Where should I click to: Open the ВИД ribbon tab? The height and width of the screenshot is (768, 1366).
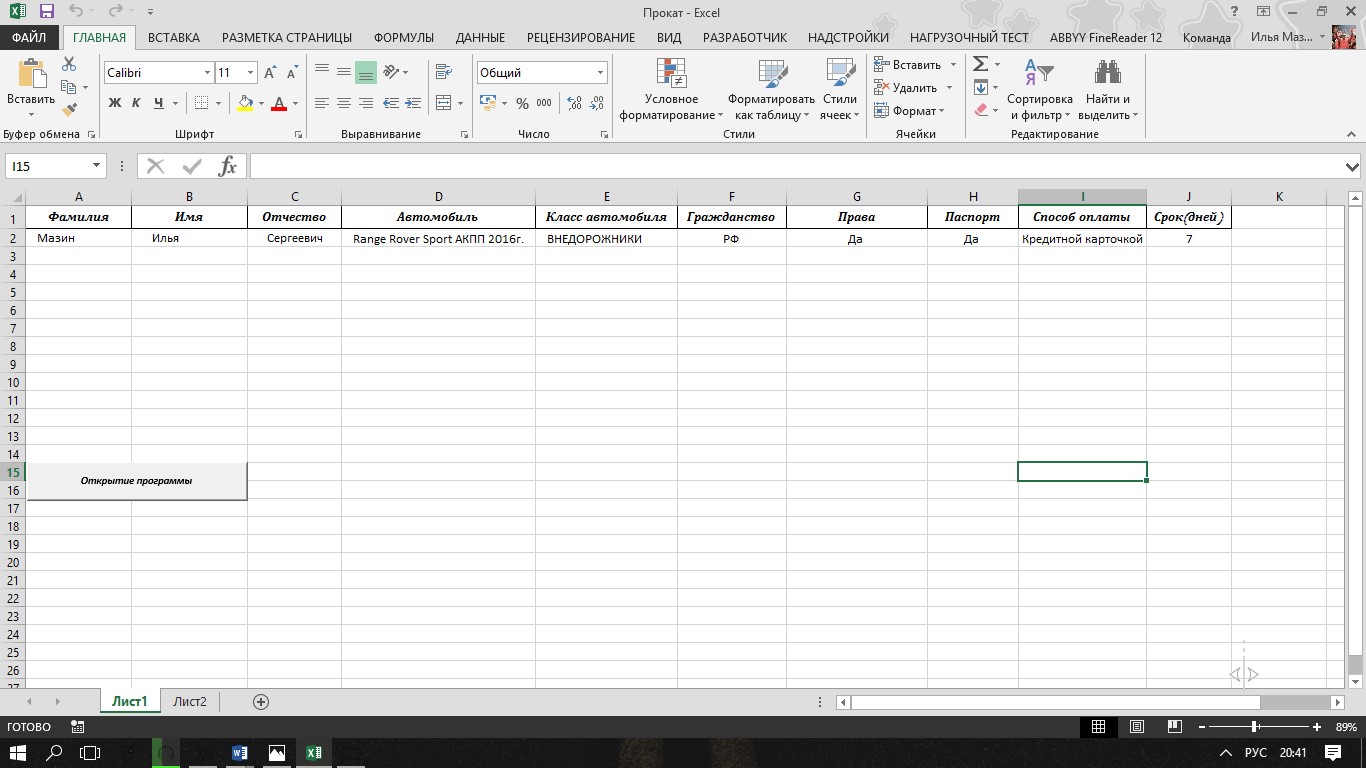click(669, 38)
